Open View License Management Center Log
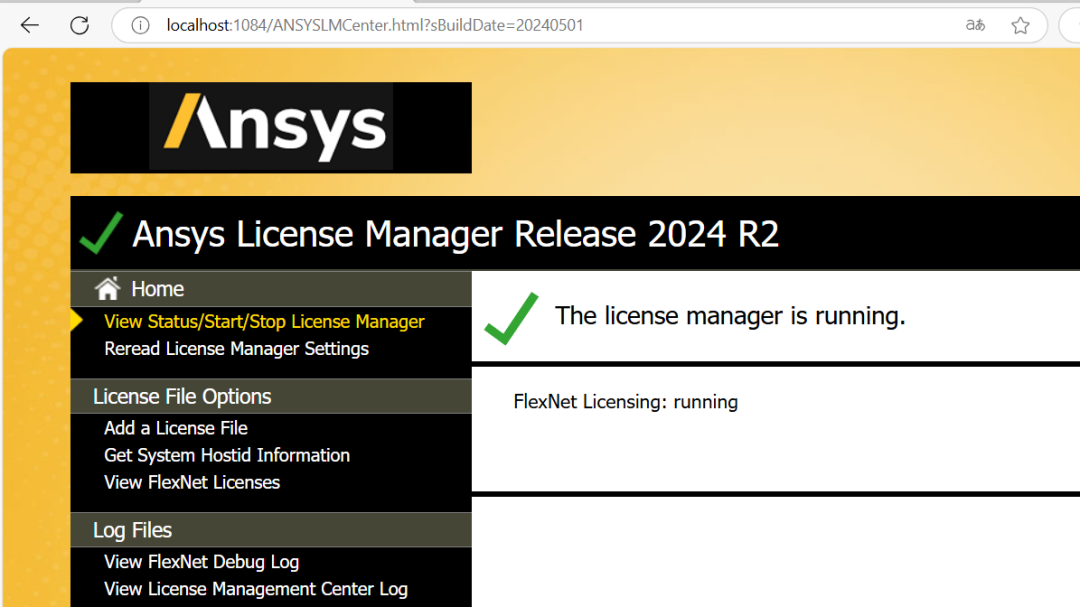Image resolution: width=1080 pixels, height=607 pixels. [256, 589]
